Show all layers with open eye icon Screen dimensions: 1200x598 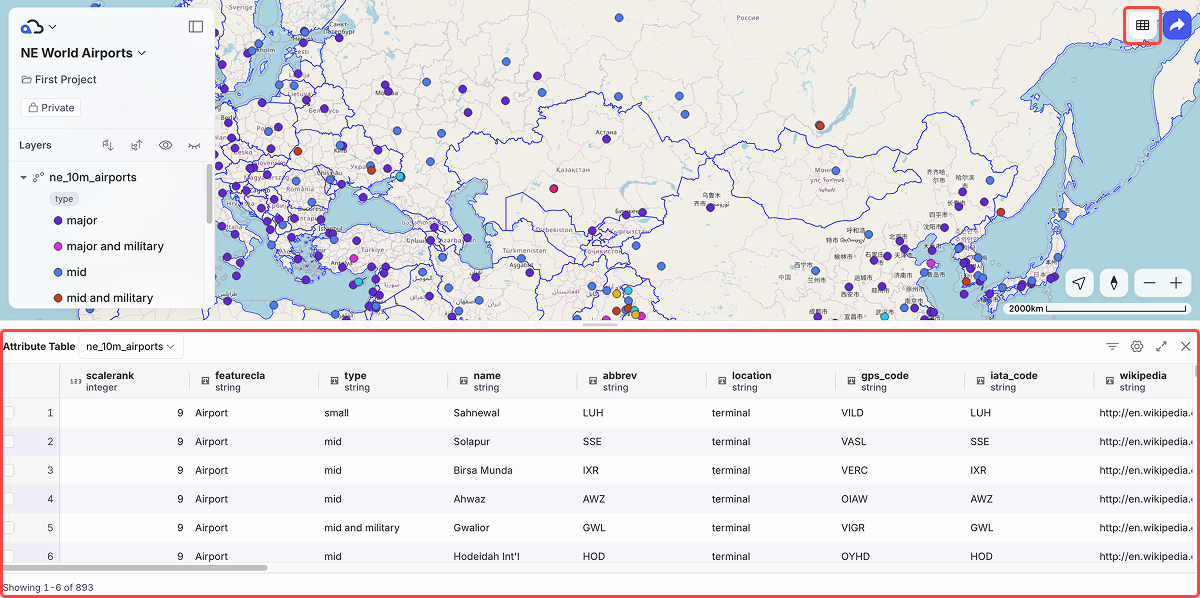166,145
